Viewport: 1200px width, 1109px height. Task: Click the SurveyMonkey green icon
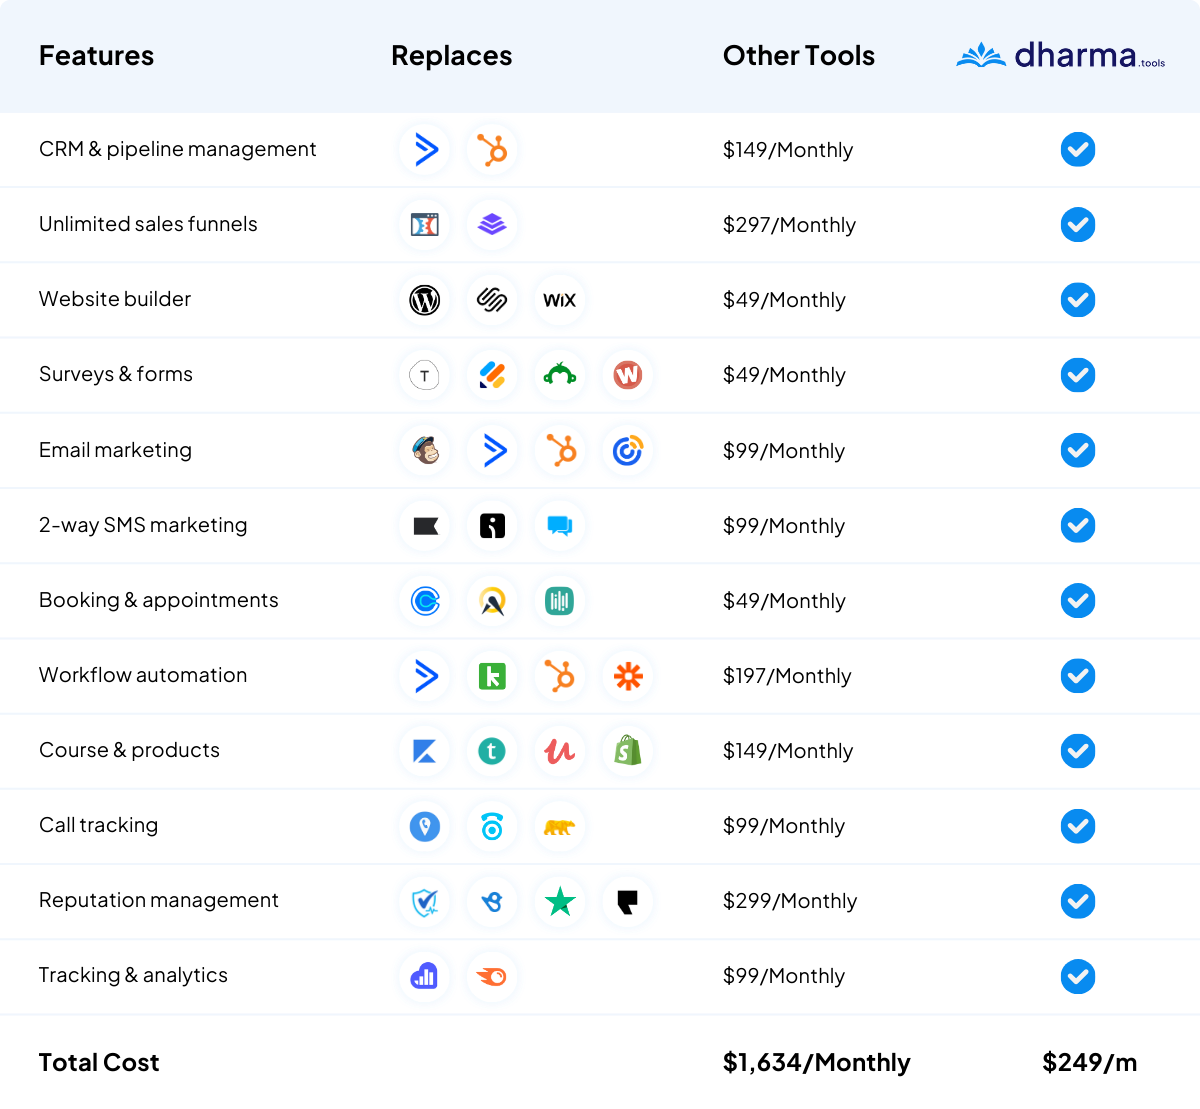[560, 375]
